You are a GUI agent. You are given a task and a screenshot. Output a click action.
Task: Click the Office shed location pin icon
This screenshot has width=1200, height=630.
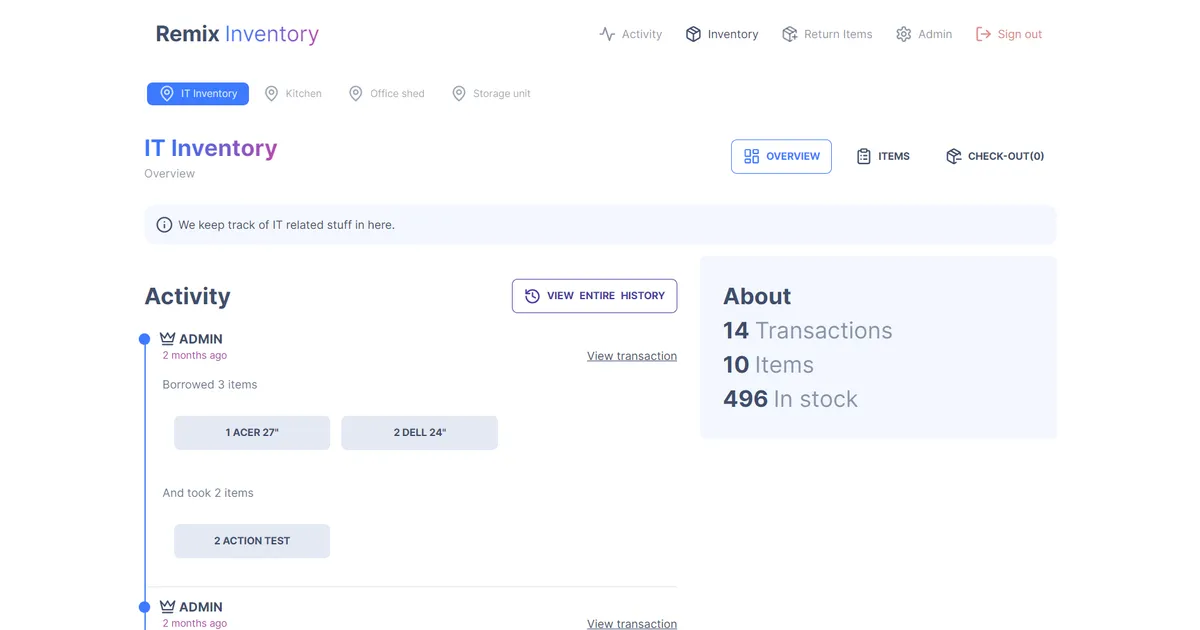(x=355, y=93)
